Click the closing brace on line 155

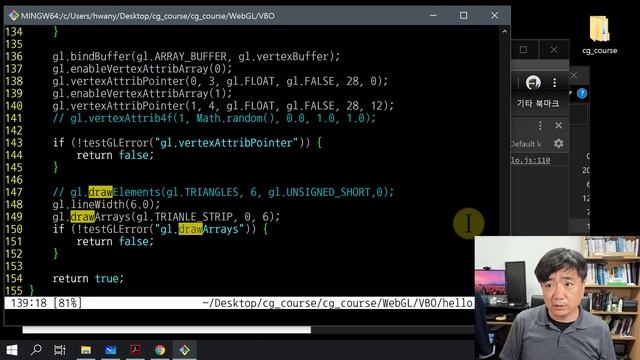click(x=31, y=291)
